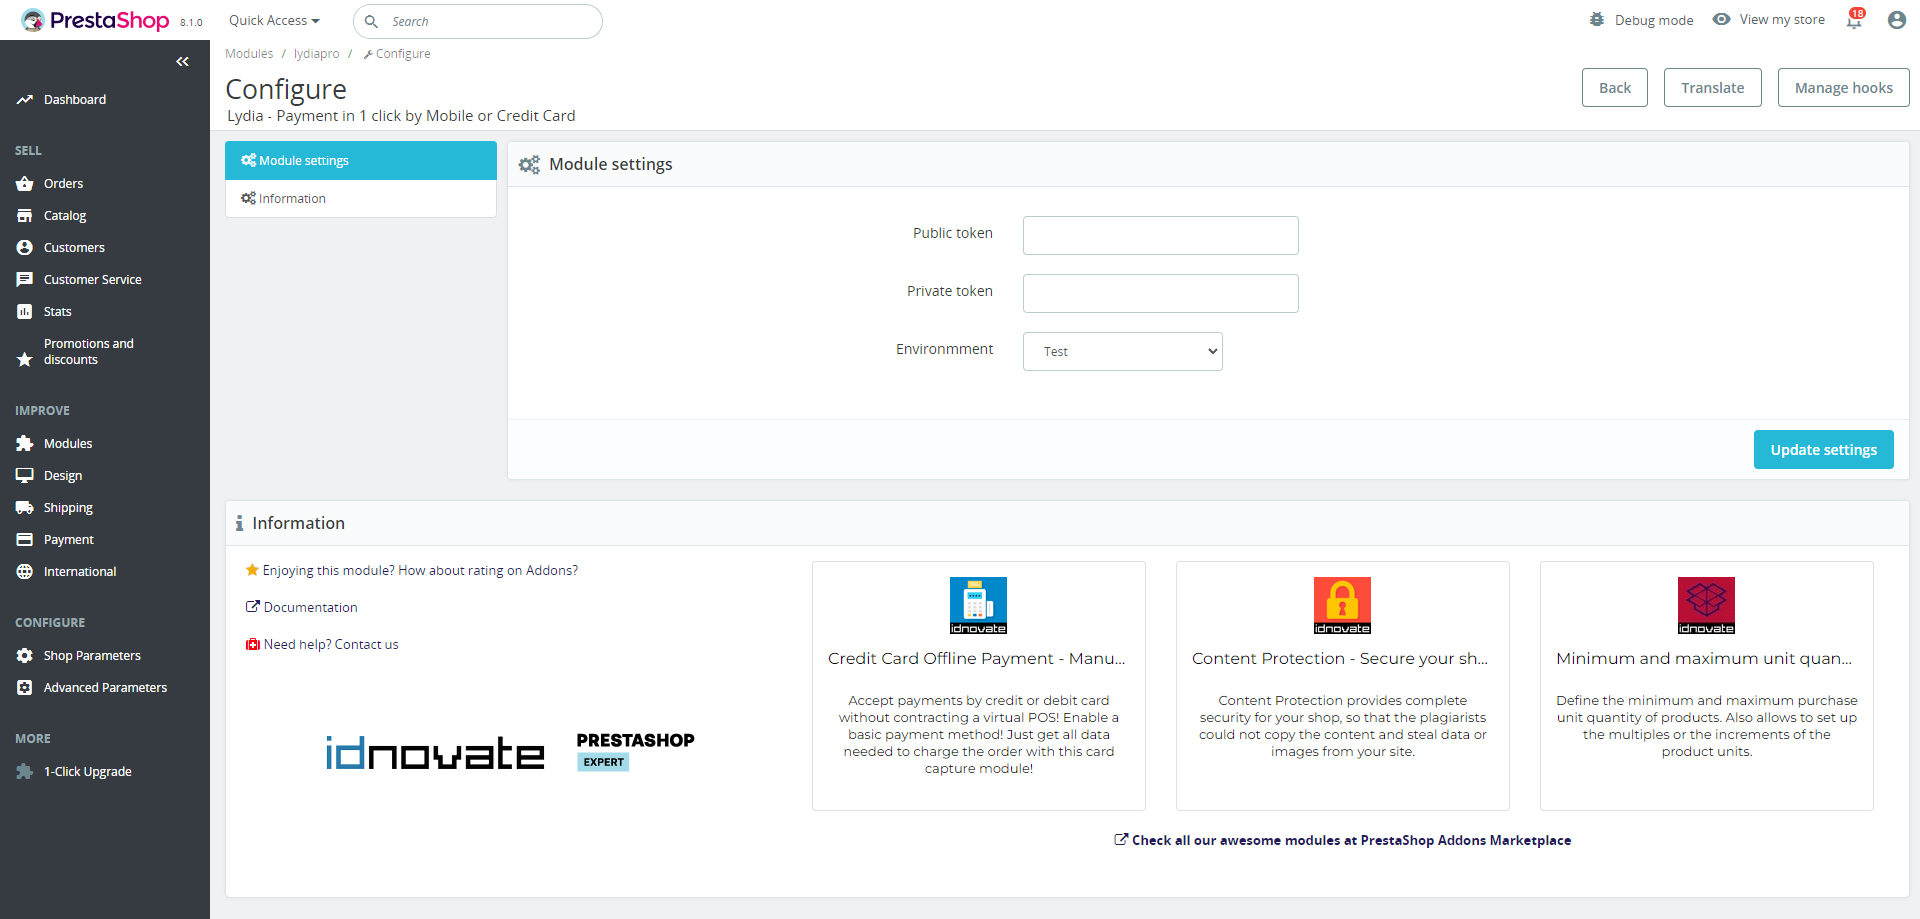Click Minimum and maximum unit title
The image size is (1920, 919).
(x=1704, y=659)
